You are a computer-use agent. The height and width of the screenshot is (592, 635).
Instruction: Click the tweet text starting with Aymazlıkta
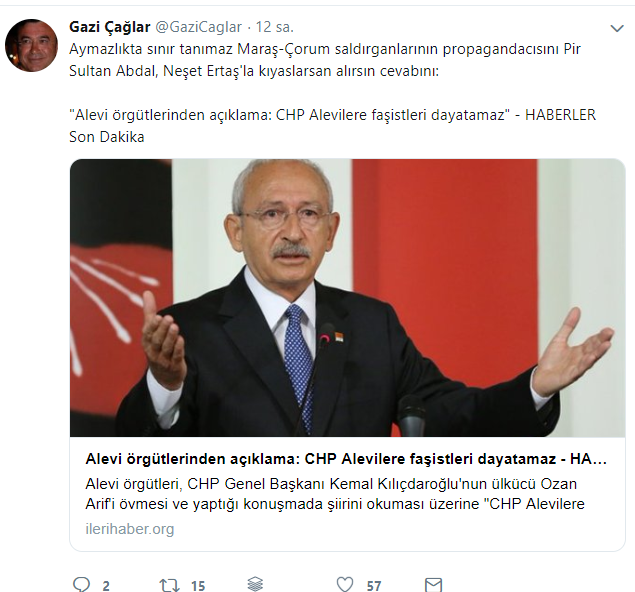[325, 60]
